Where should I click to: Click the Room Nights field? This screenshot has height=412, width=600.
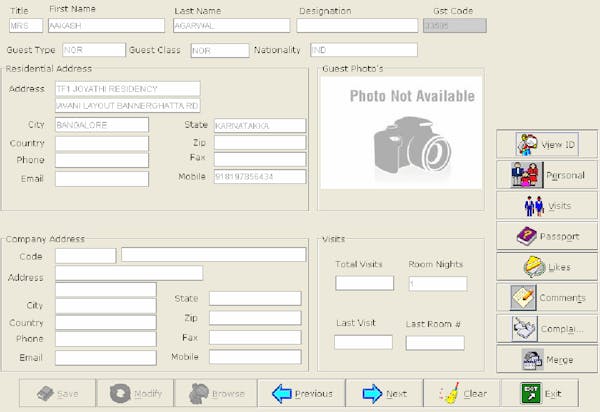pyautogui.click(x=438, y=284)
